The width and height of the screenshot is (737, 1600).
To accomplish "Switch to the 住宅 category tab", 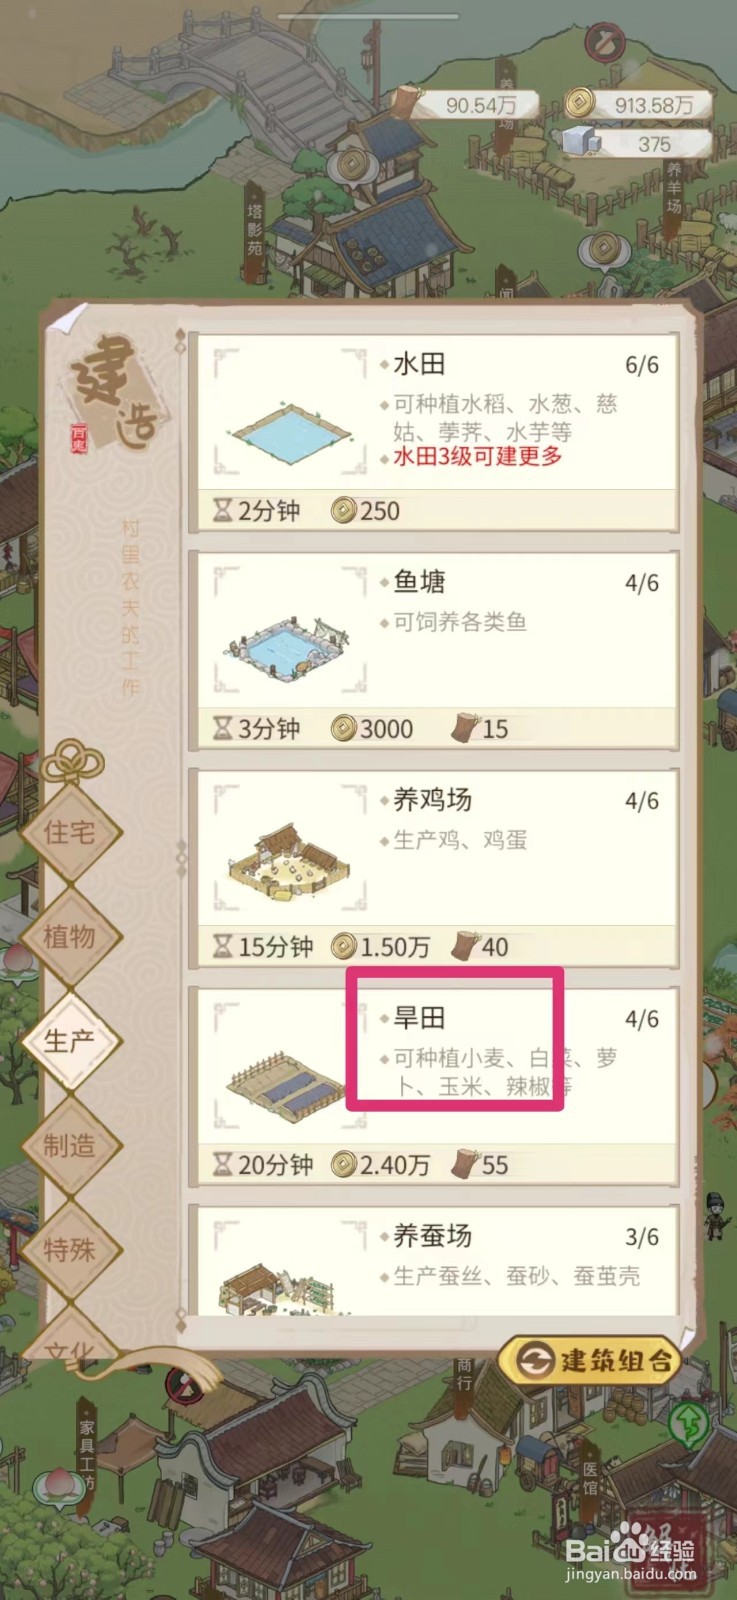I will (70, 832).
